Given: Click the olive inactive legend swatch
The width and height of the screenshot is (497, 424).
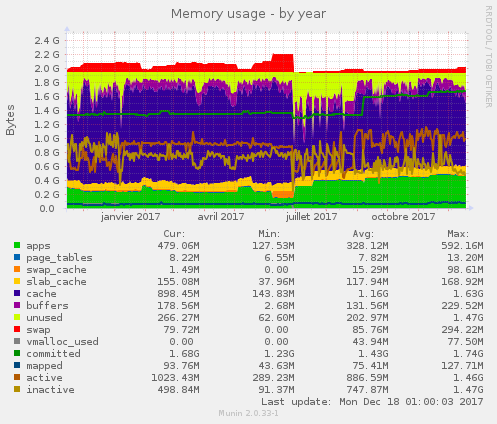Looking at the screenshot, I should 17,389.
